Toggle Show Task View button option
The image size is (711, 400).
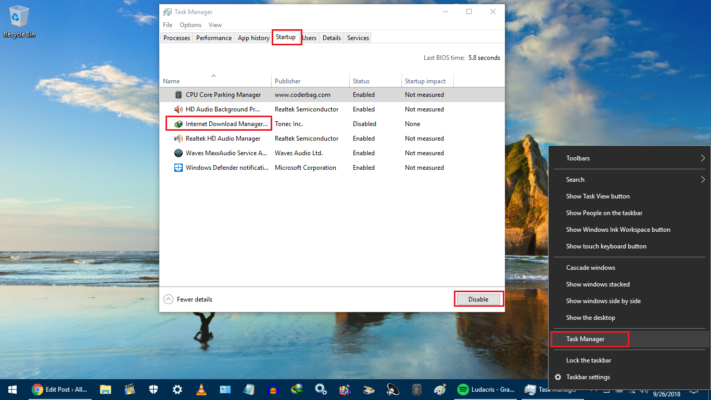tap(598, 196)
